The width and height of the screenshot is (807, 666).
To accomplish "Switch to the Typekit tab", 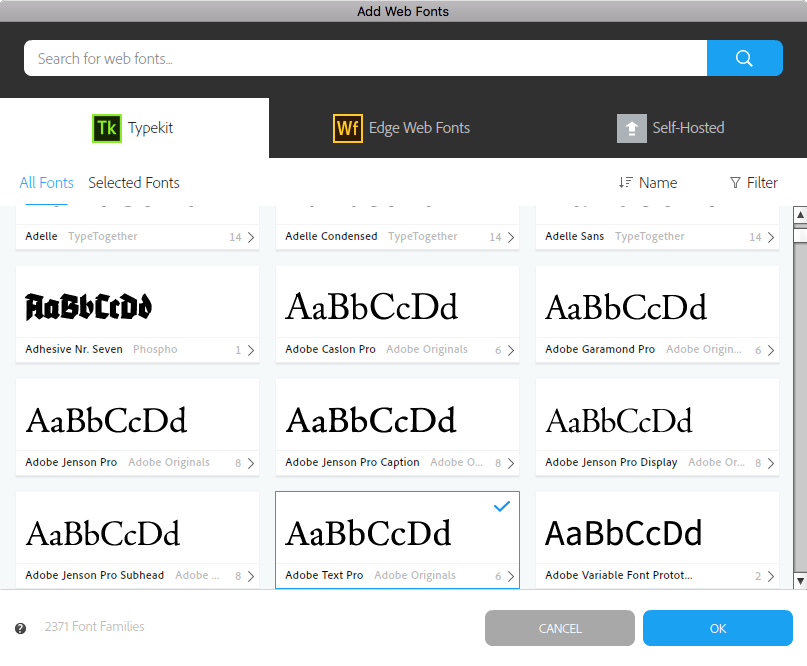I will [x=134, y=128].
